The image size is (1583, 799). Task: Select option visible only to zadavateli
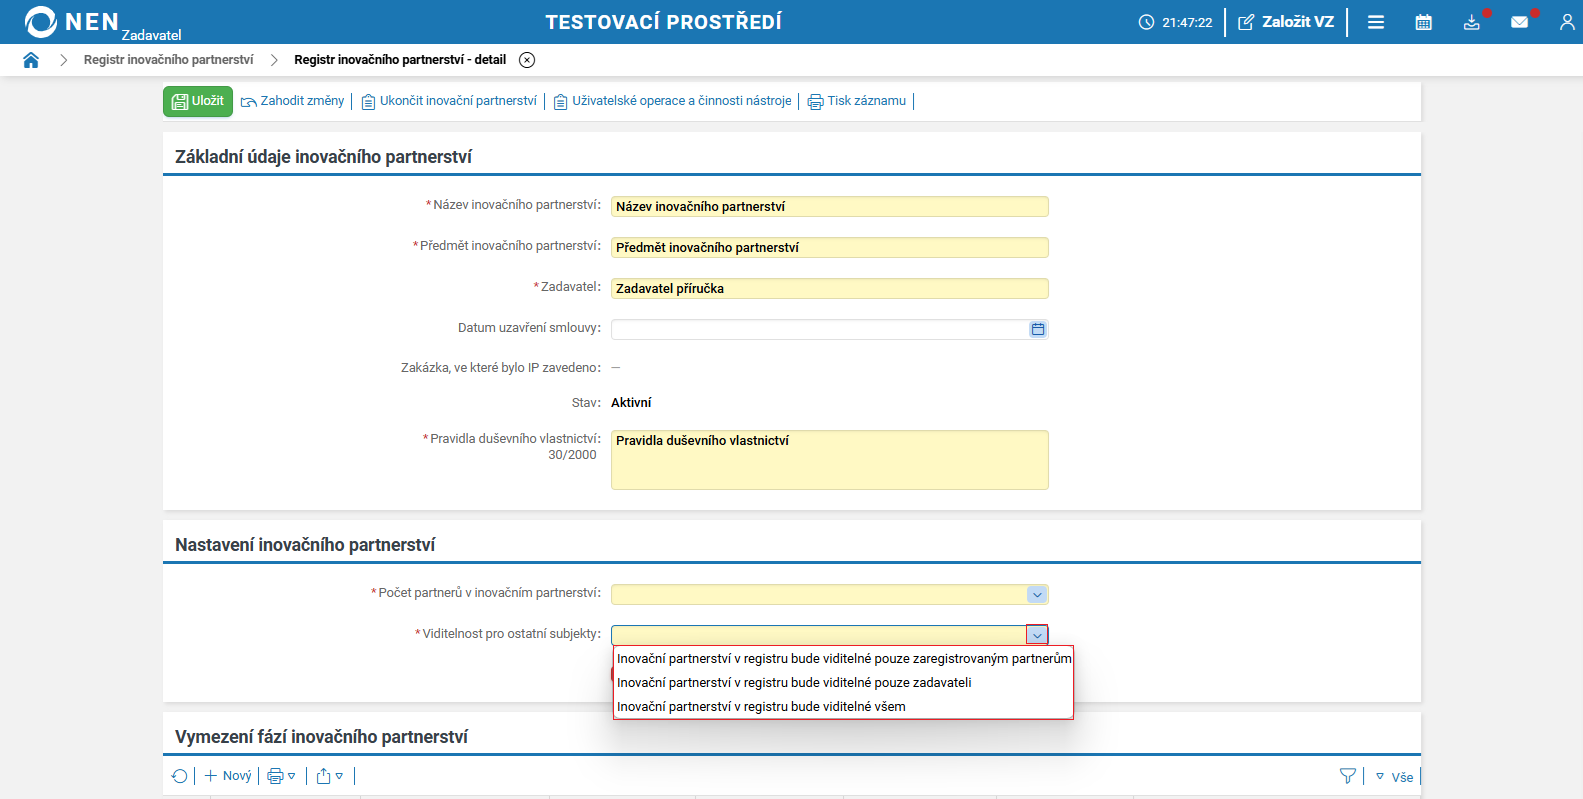[794, 683]
